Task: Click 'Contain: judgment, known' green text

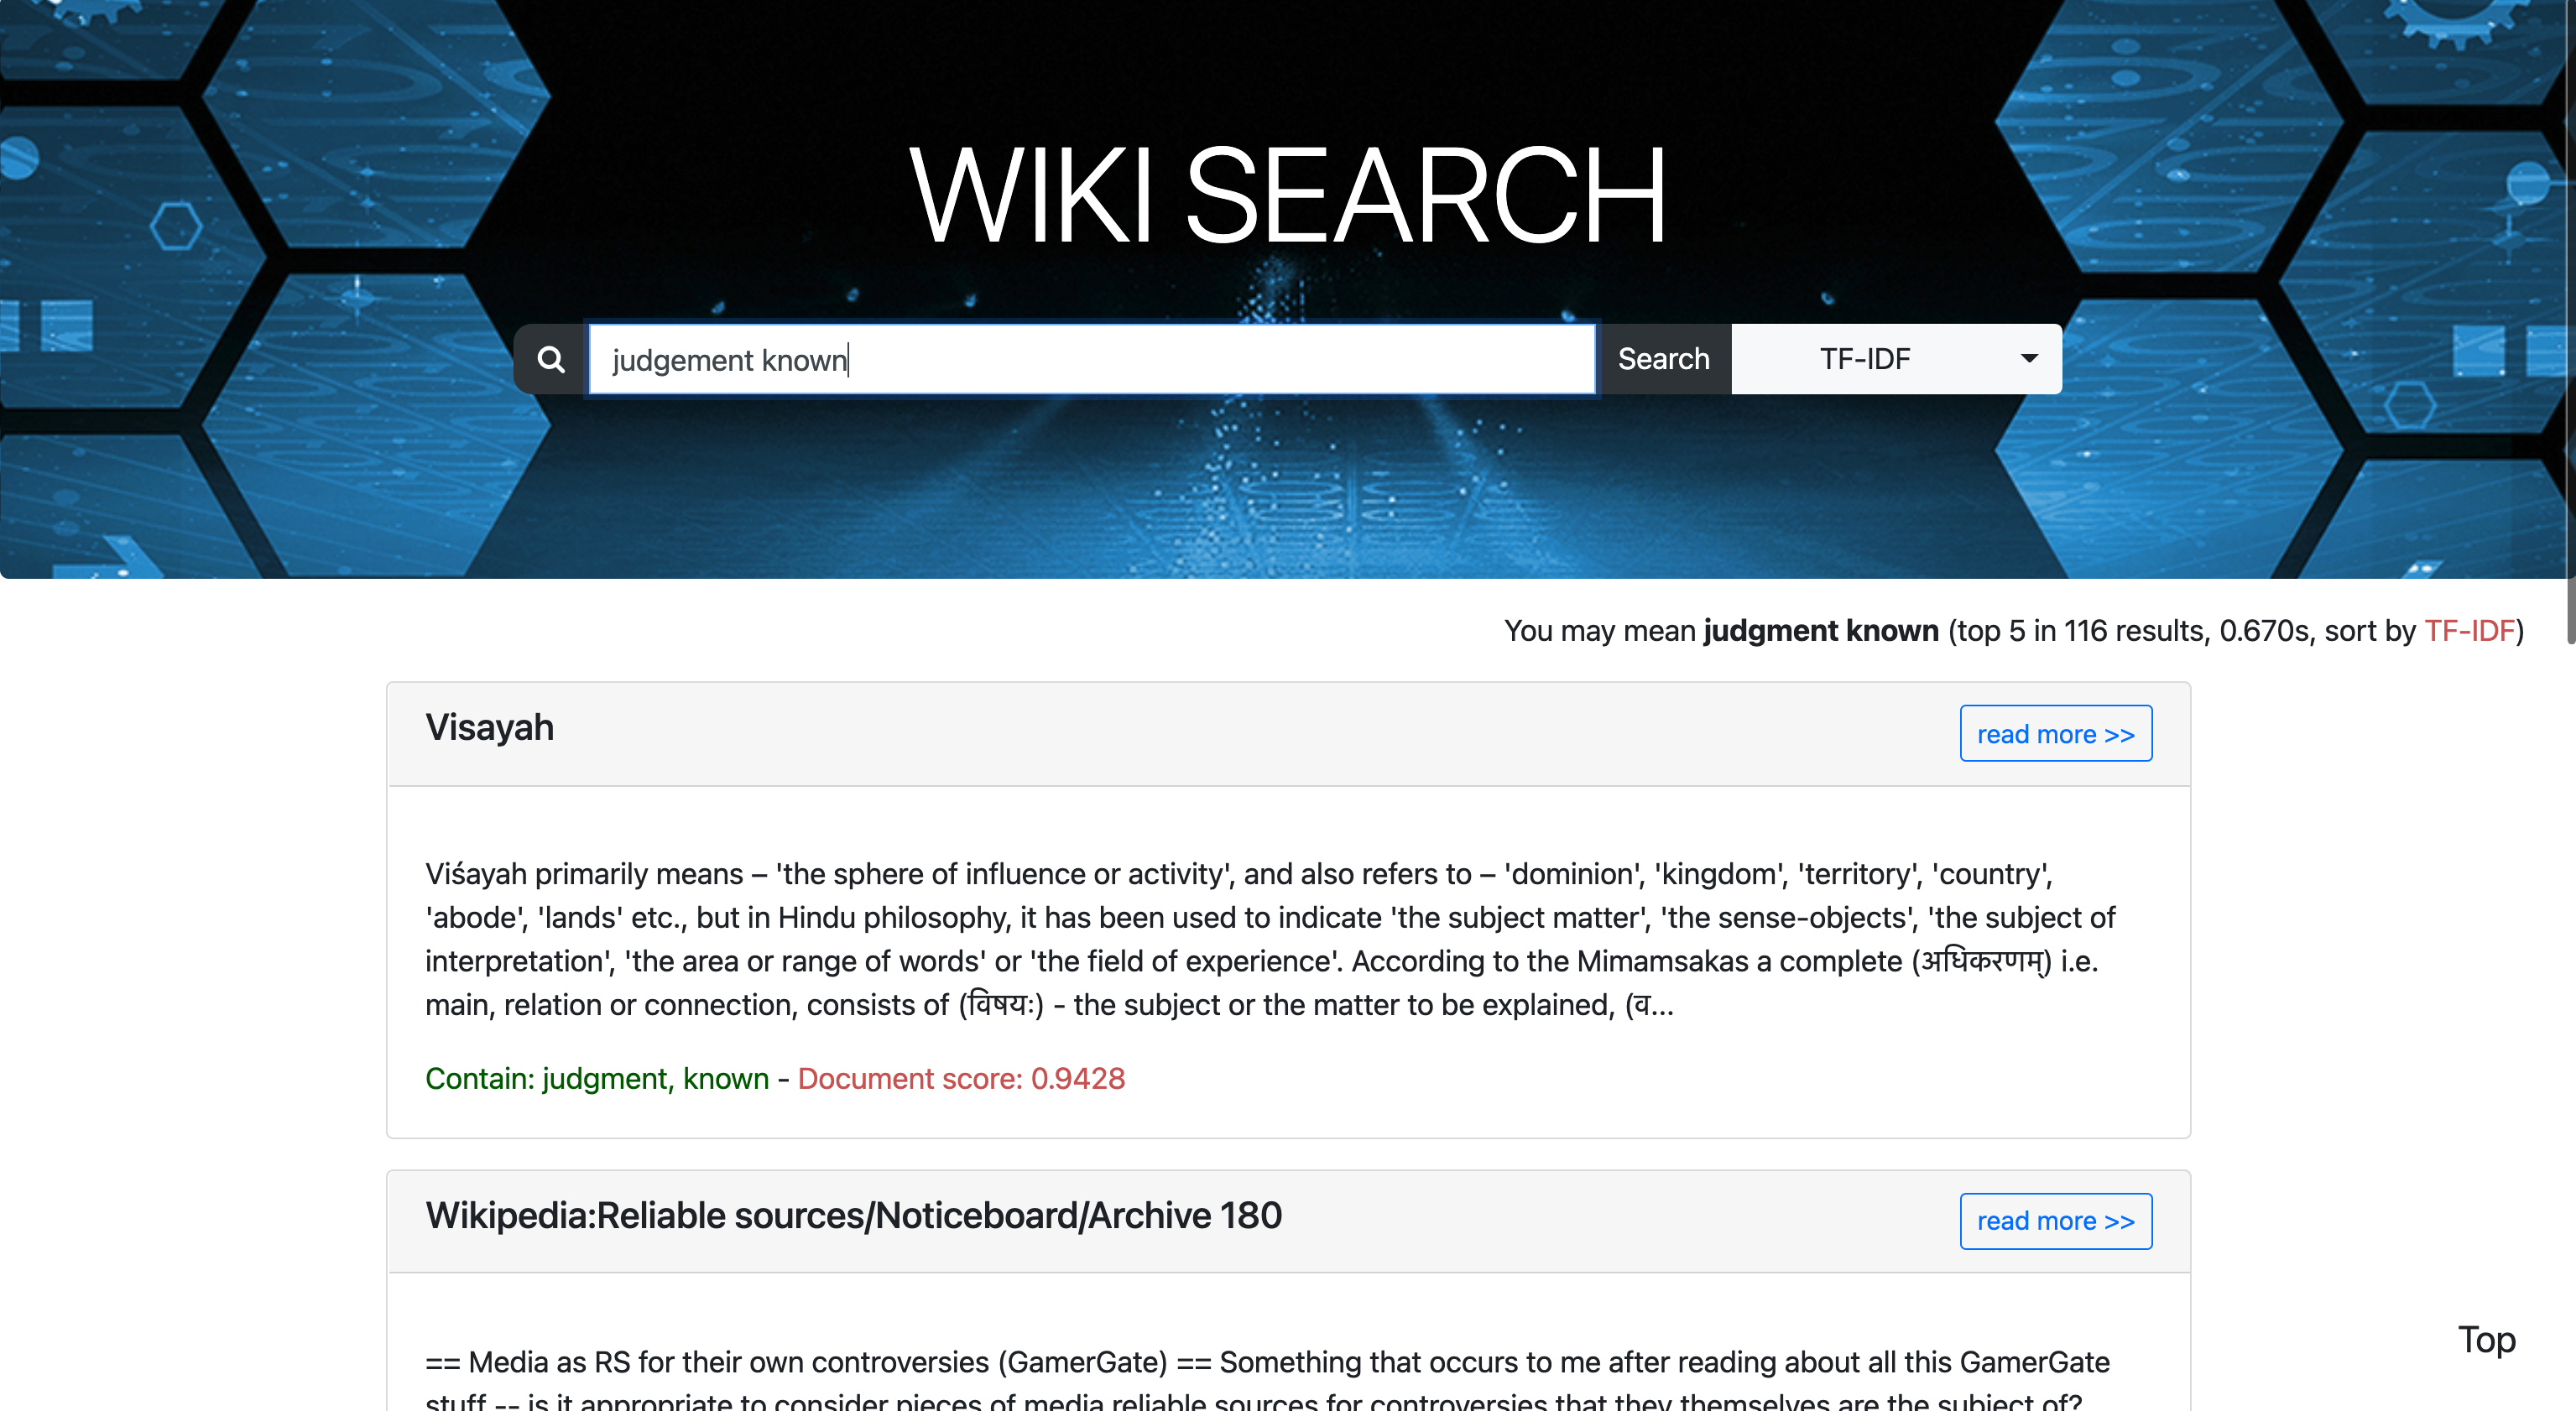Action: (597, 1078)
